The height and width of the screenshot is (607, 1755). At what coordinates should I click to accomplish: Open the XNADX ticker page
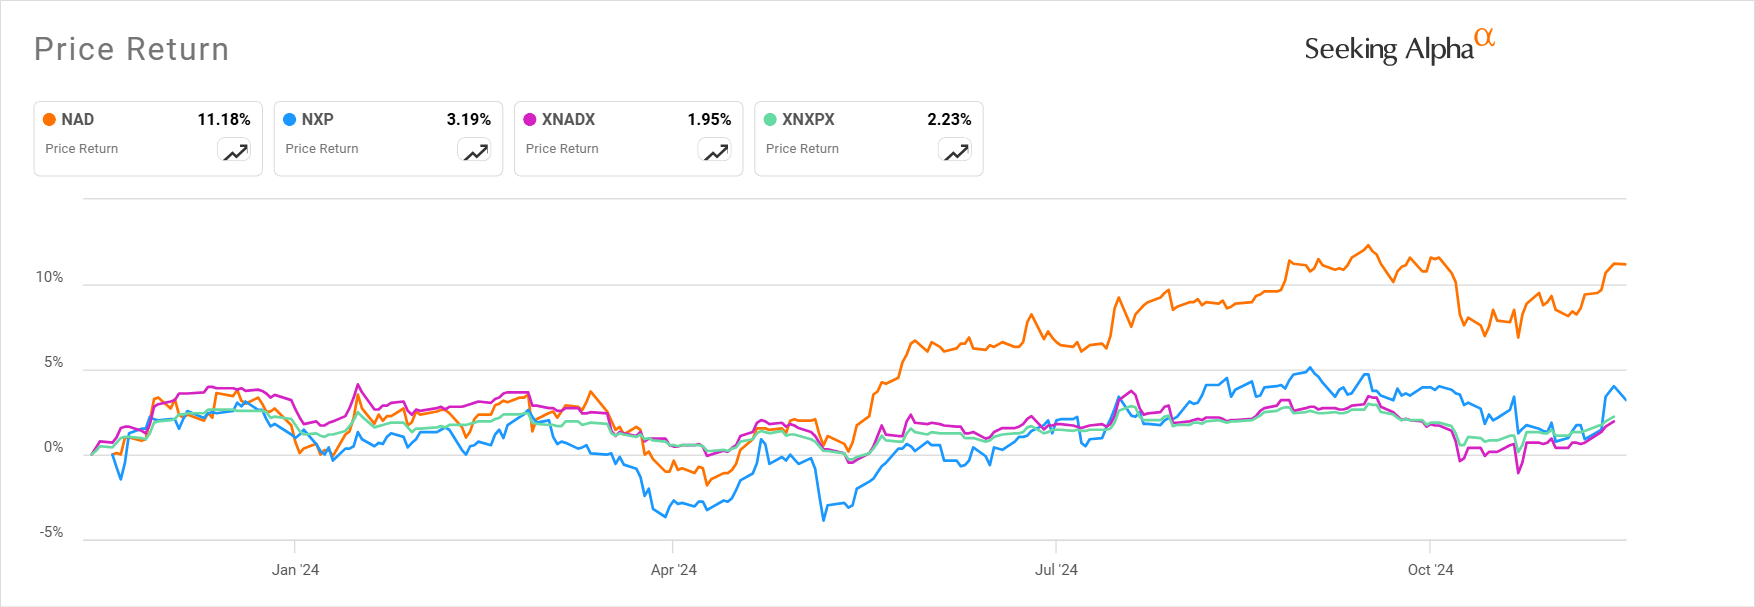[x=569, y=119]
